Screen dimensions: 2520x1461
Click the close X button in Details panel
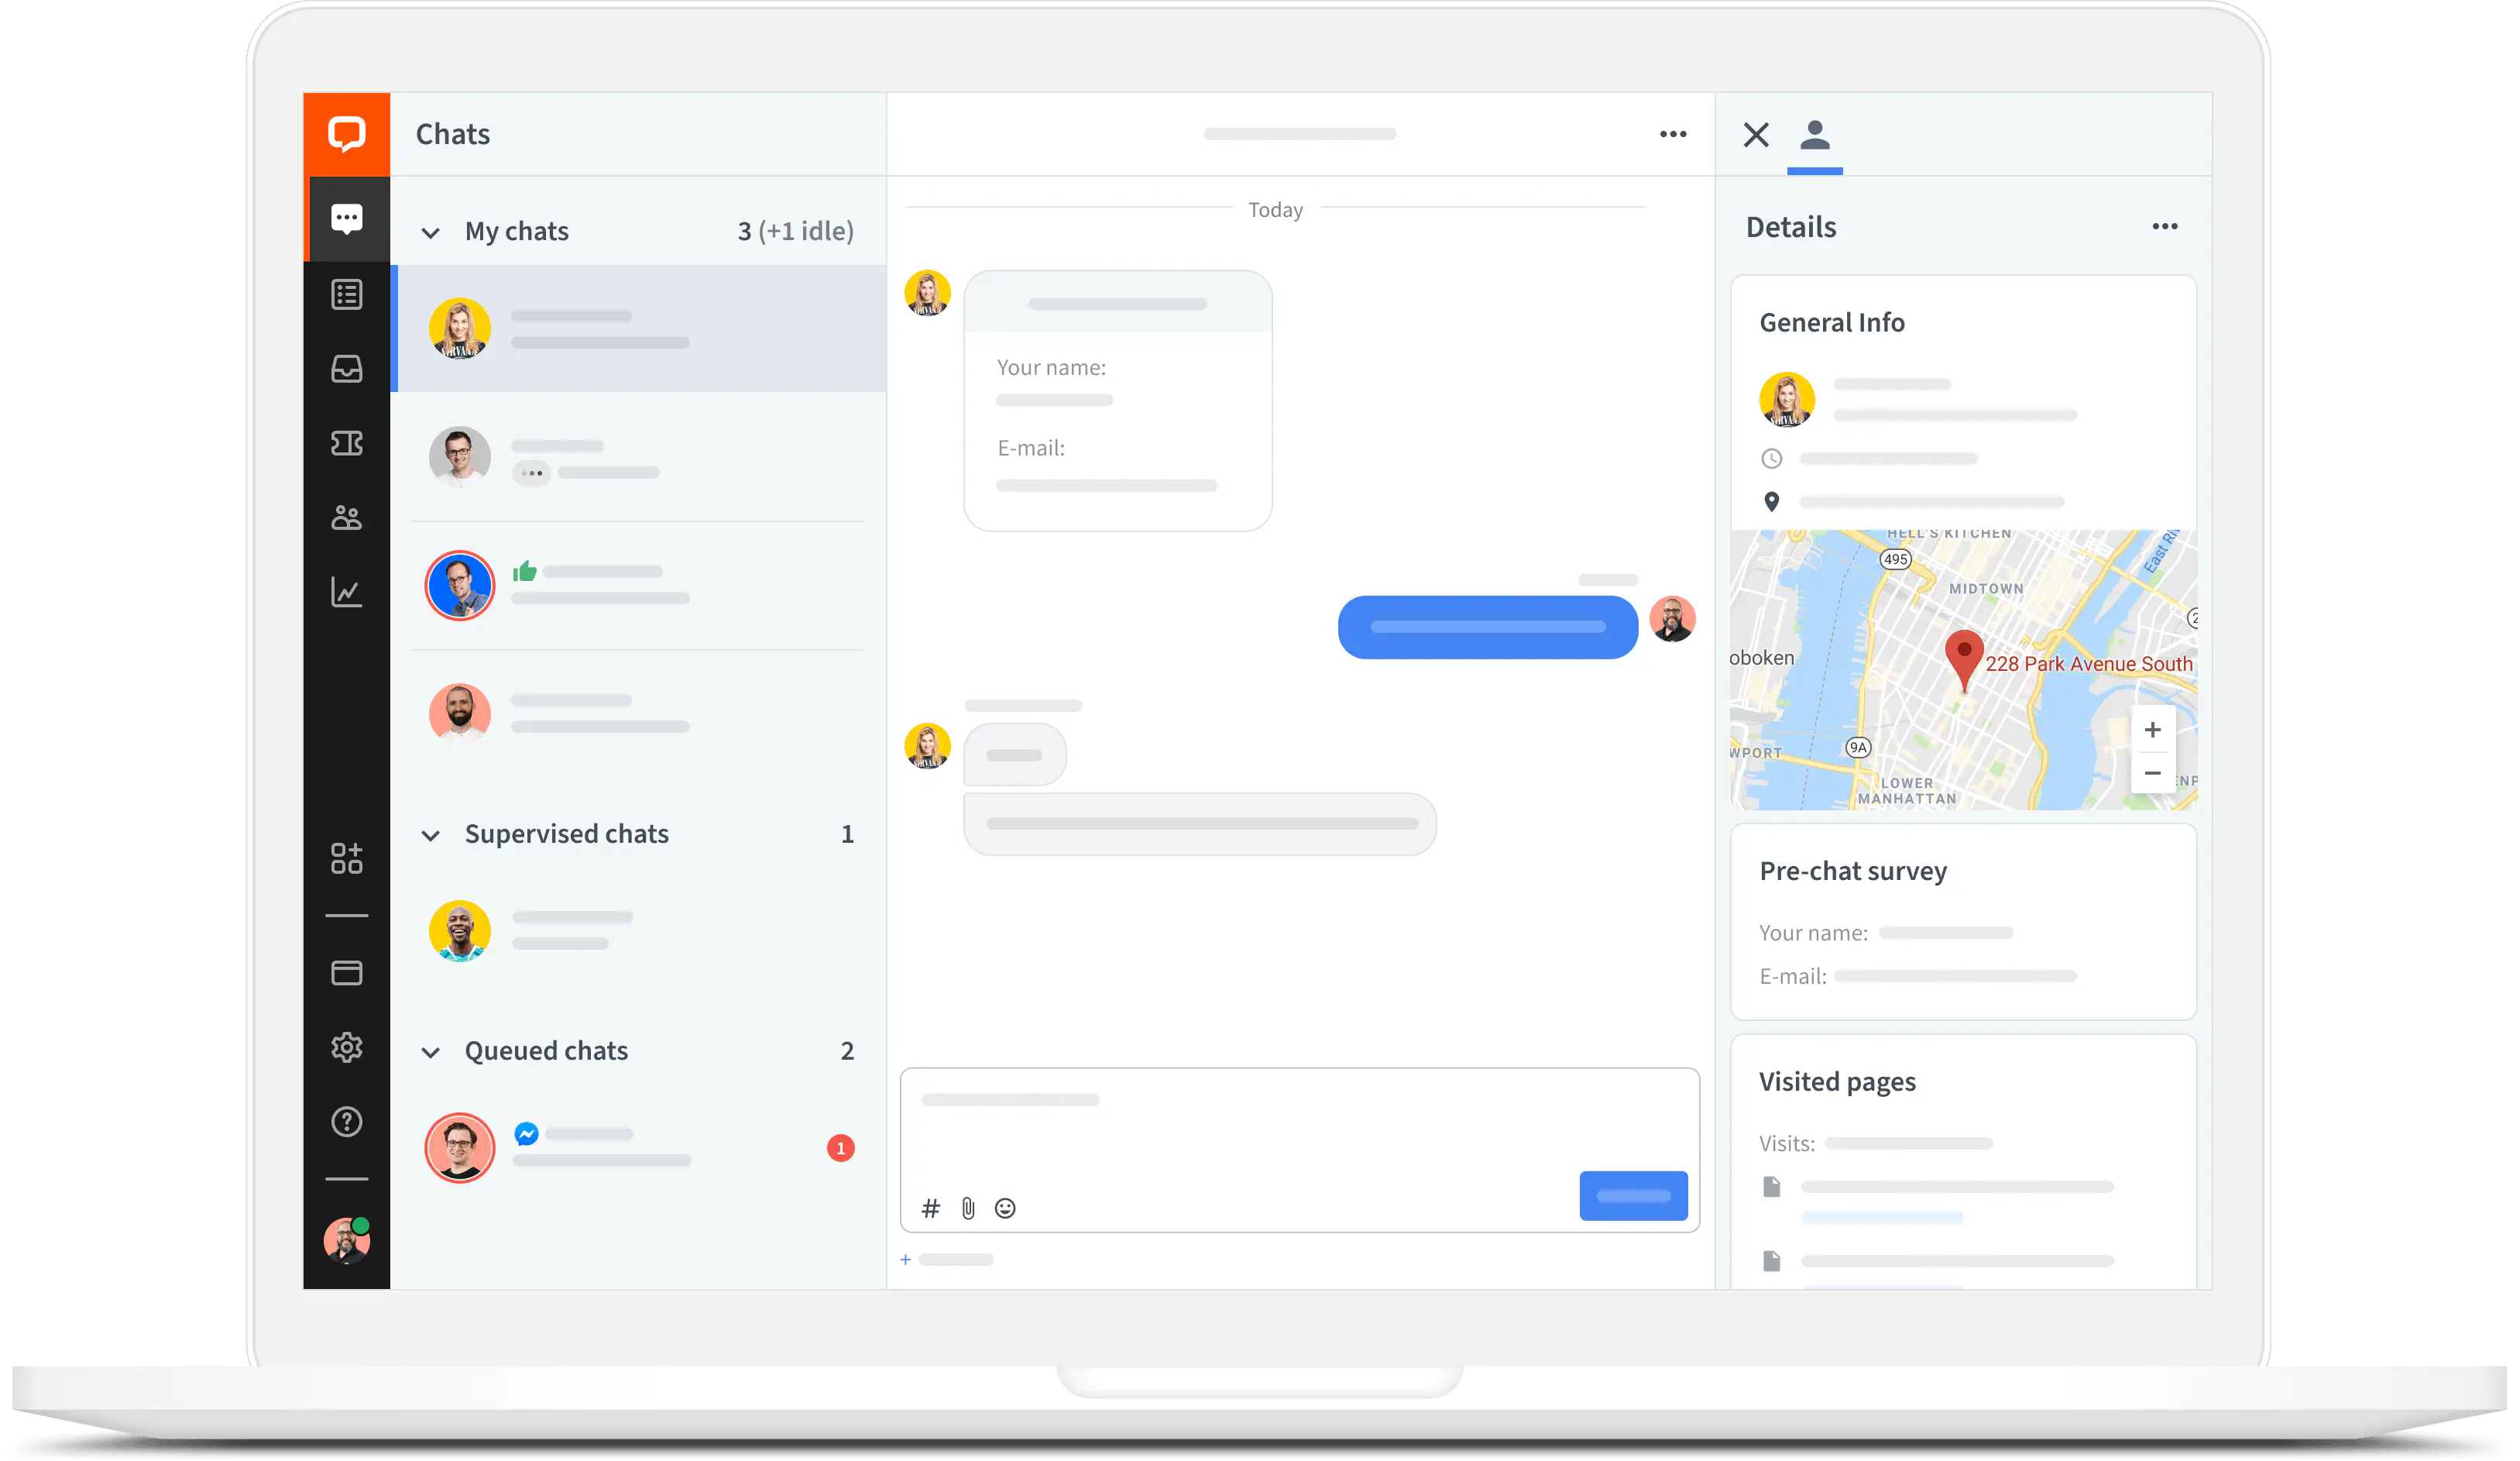(1756, 134)
